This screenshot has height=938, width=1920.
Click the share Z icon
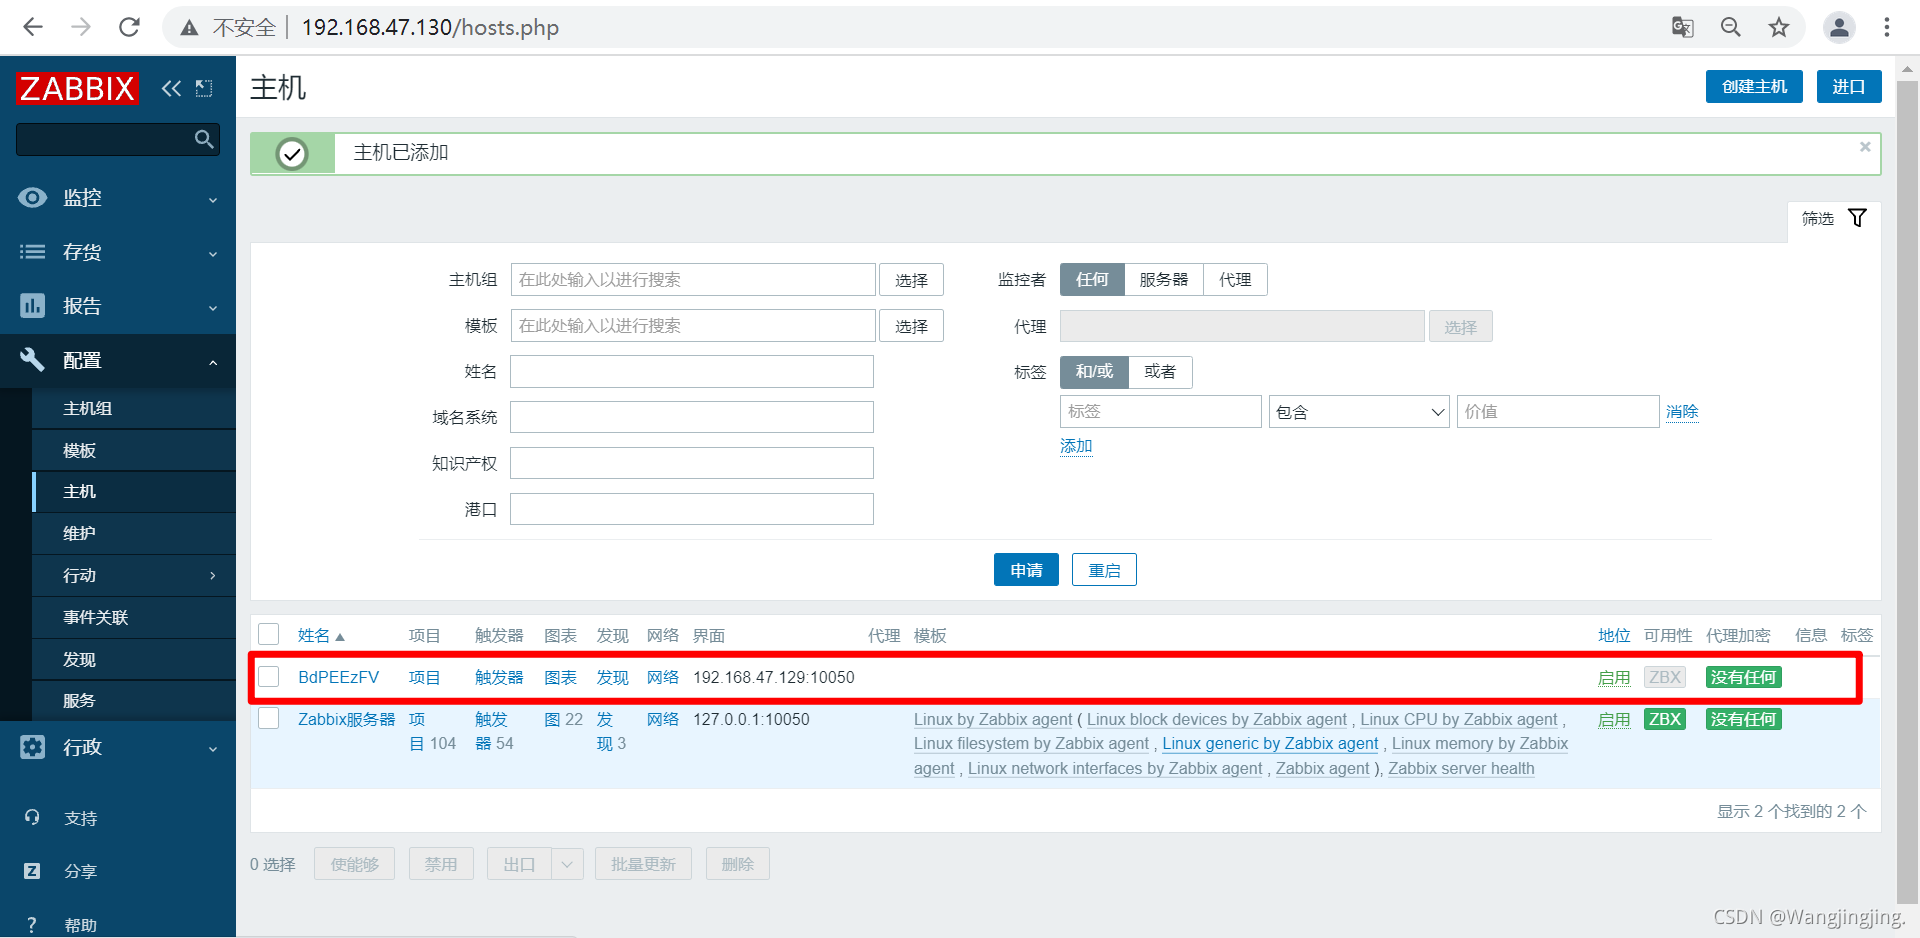(32, 871)
